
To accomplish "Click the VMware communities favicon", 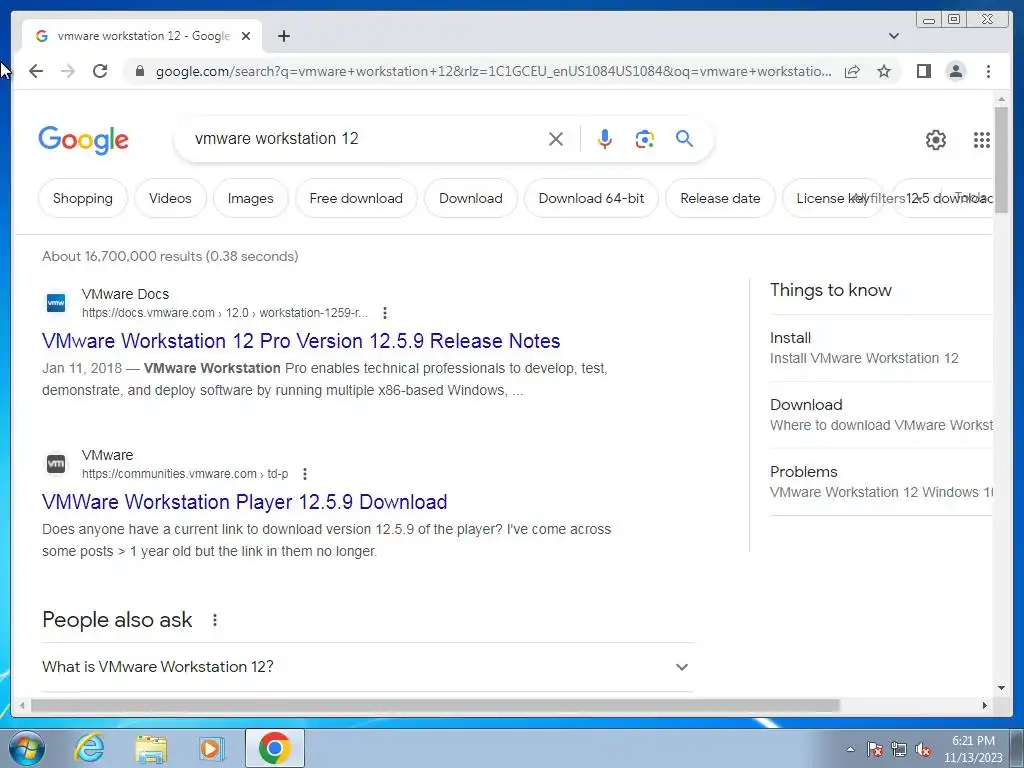I will 56,464.
